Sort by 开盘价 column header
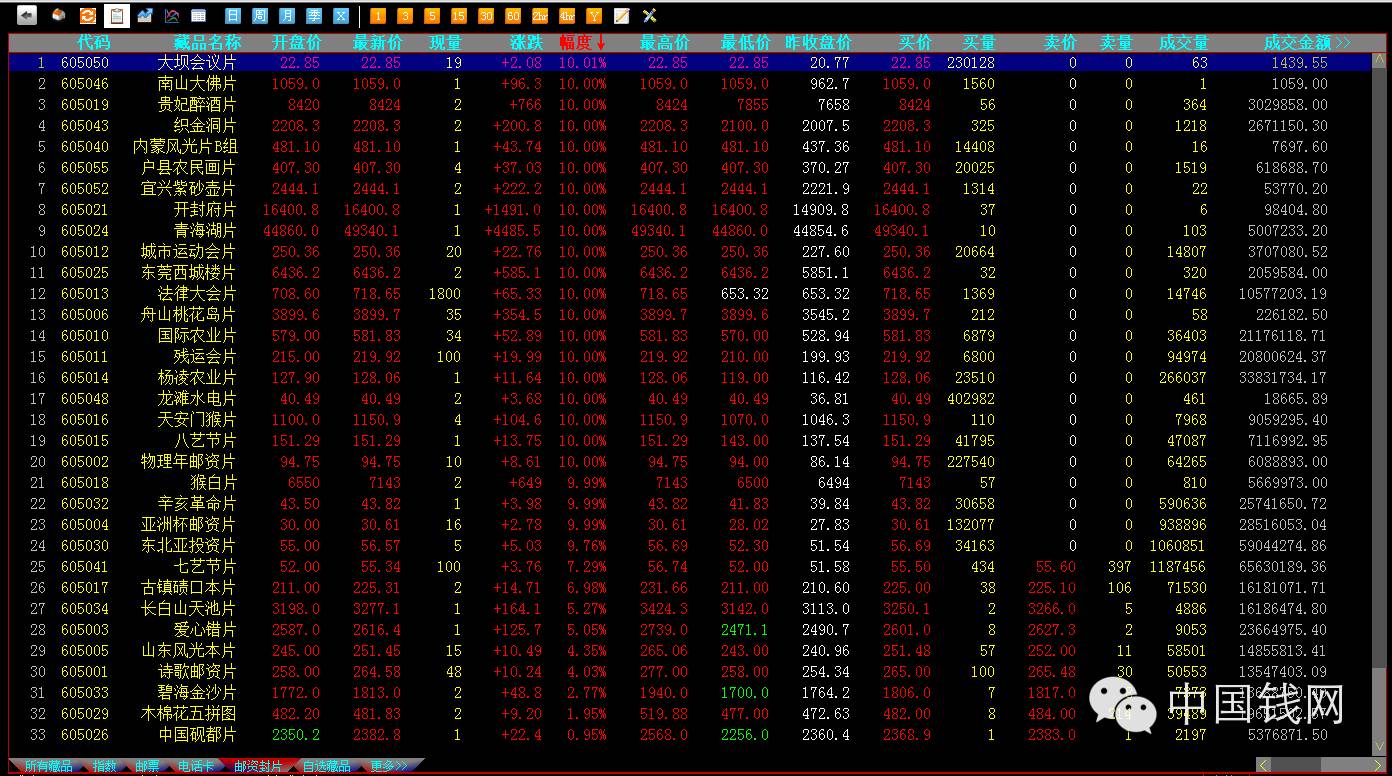Image resolution: width=1392 pixels, height=776 pixels. pyautogui.click(x=296, y=43)
